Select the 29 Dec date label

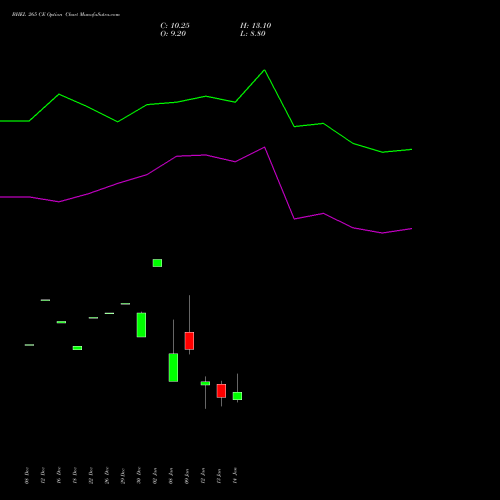pyautogui.click(x=123, y=476)
